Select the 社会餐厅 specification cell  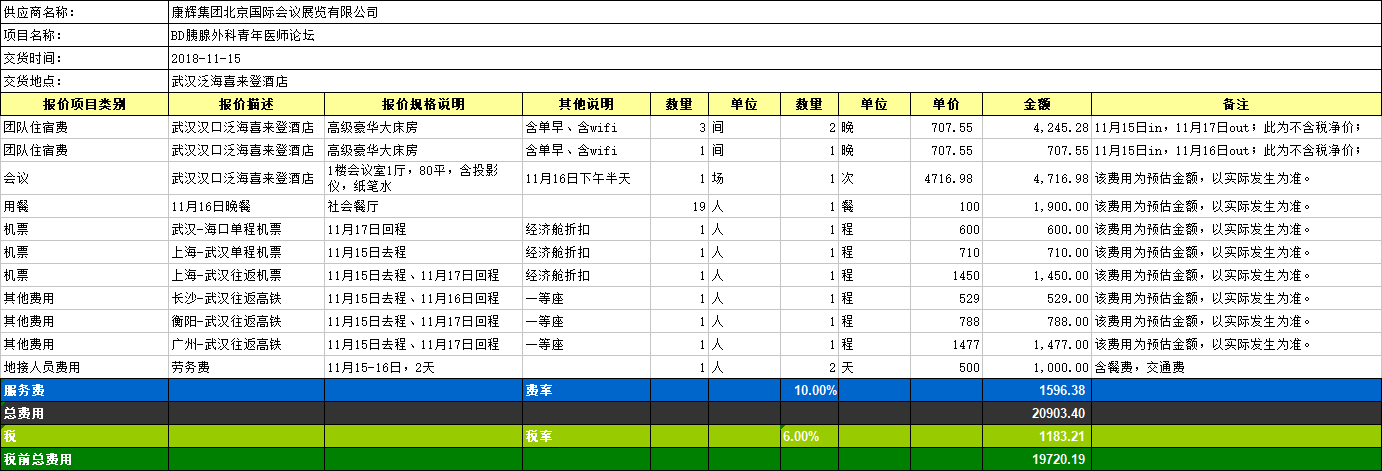423,206
